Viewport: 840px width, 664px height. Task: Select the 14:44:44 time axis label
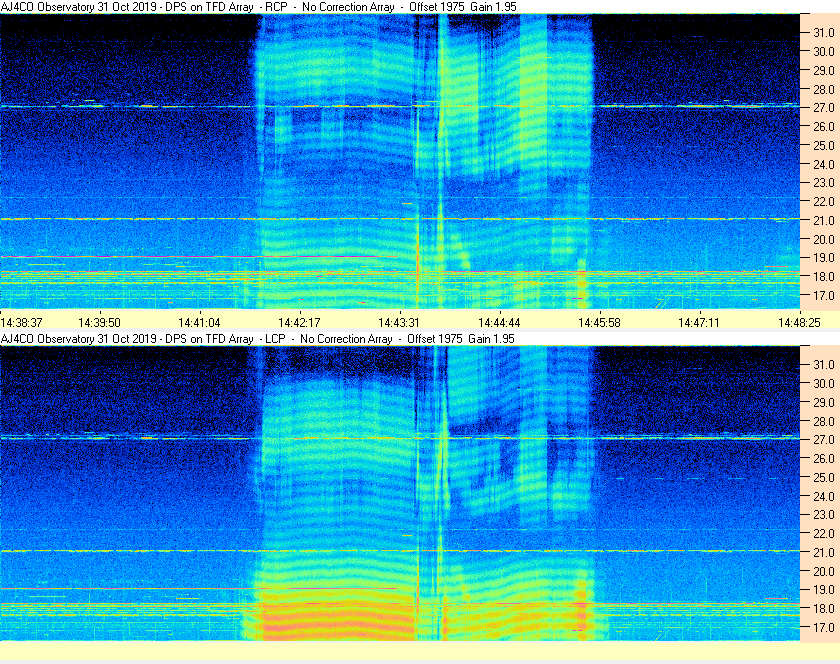tap(499, 323)
